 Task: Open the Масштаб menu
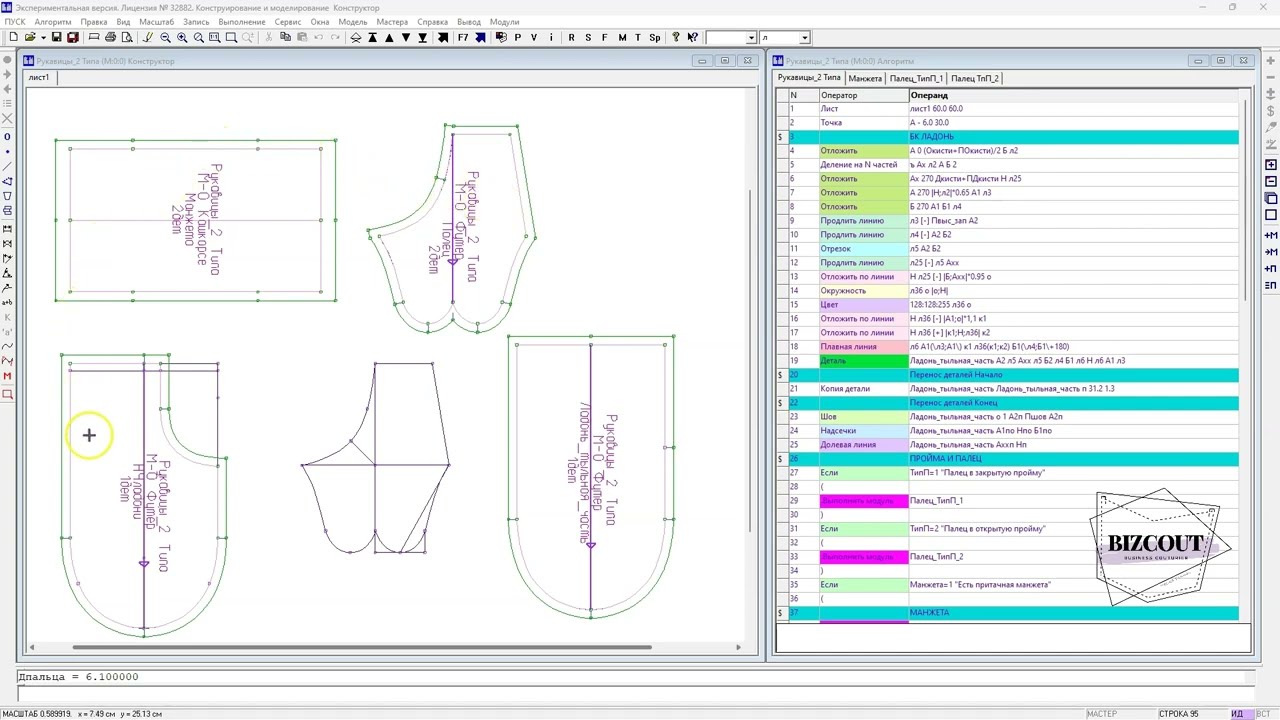[x=156, y=22]
